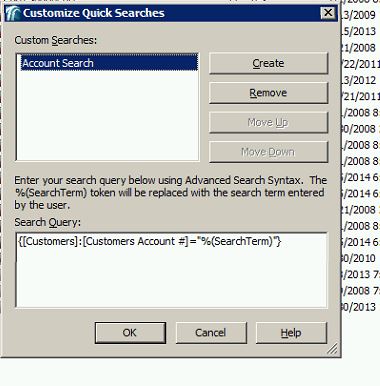Click the Custom Searches label
Viewport: 380px width, 386px height.
(55, 40)
